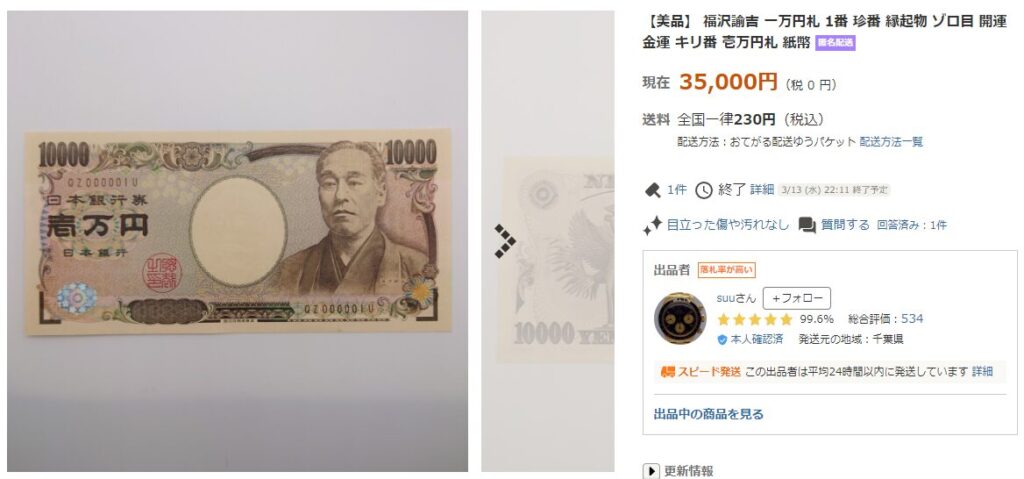This screenshot has width=1024, height=479.
Task: Click the blue verified shield icon
Action: [722, 340]
